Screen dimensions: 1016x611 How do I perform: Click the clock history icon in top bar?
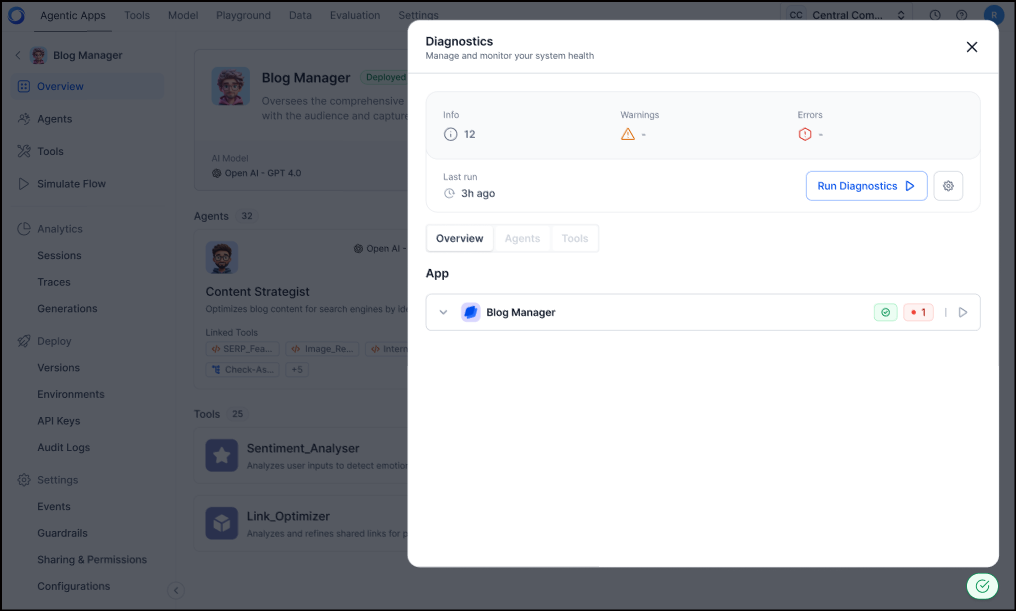pyautogui.click(x=935, y=15)
